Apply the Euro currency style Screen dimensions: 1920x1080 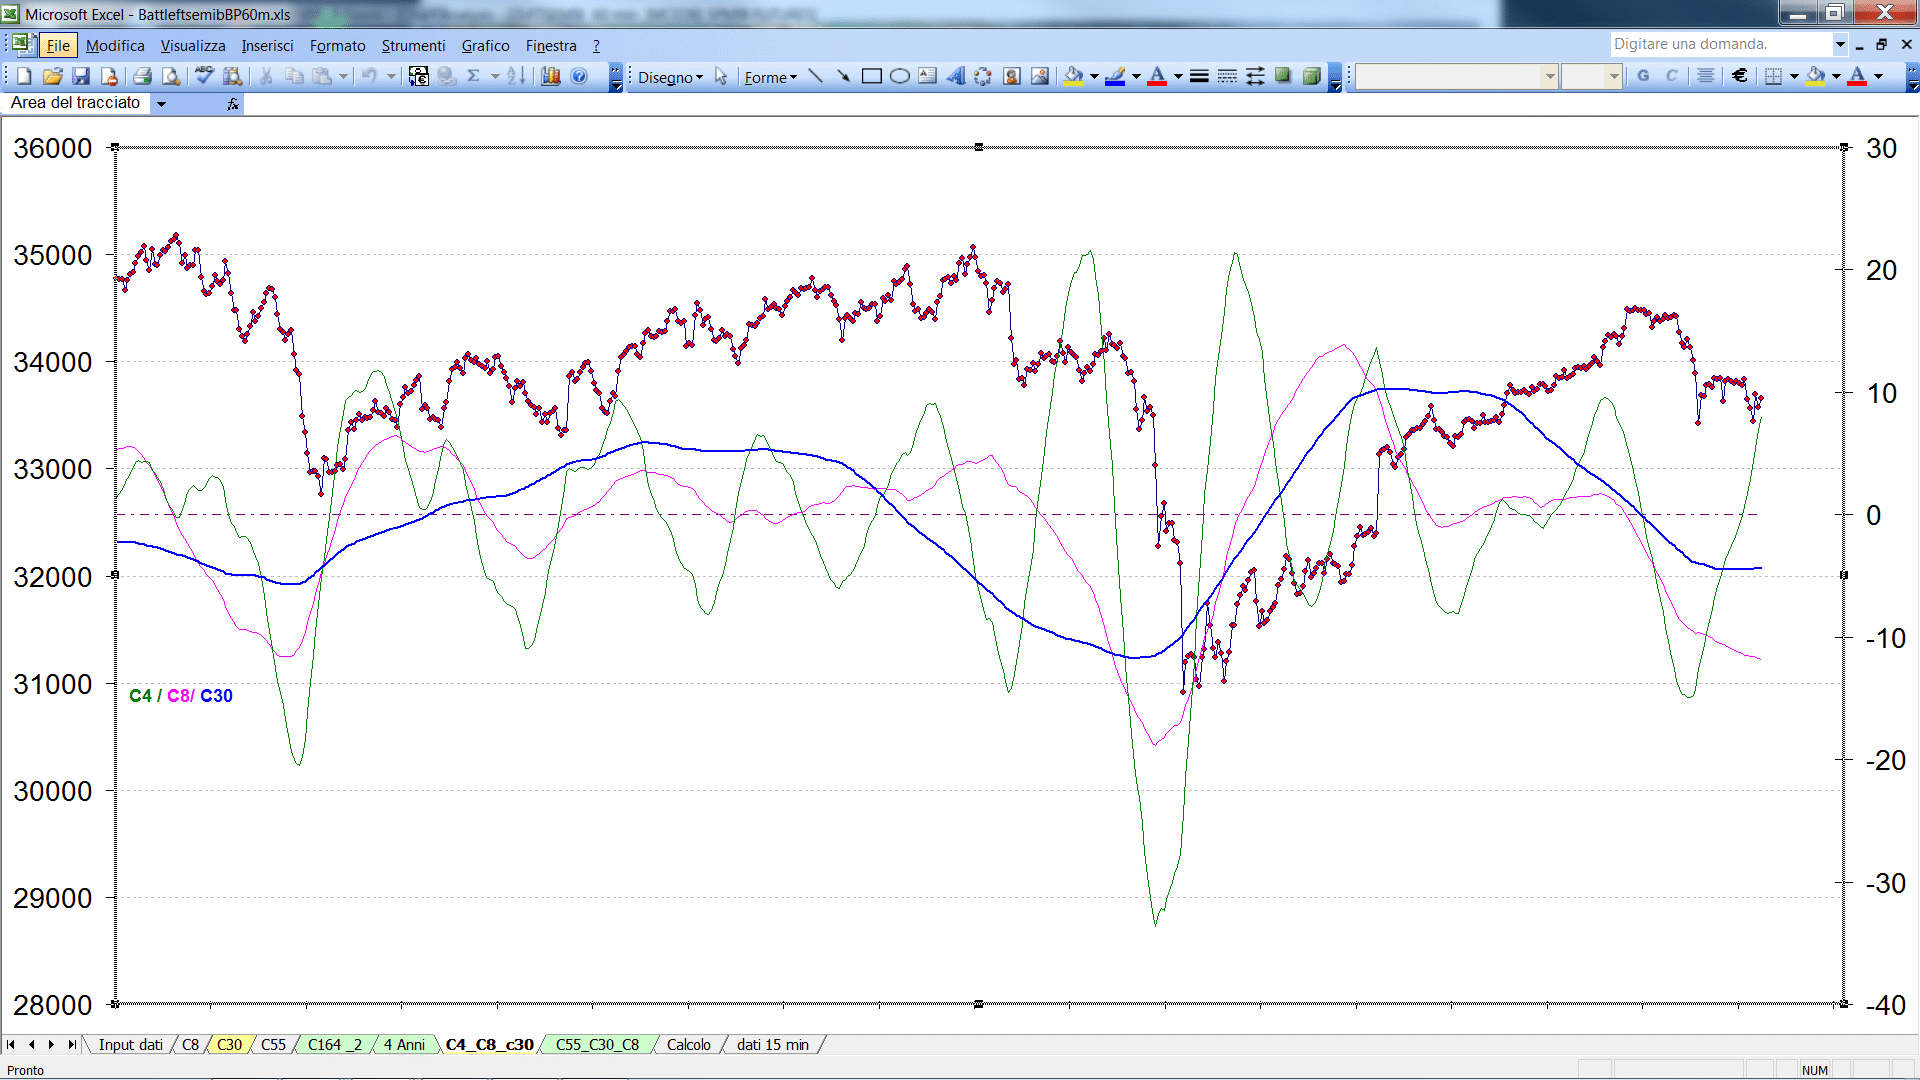tap(1740, 76)
